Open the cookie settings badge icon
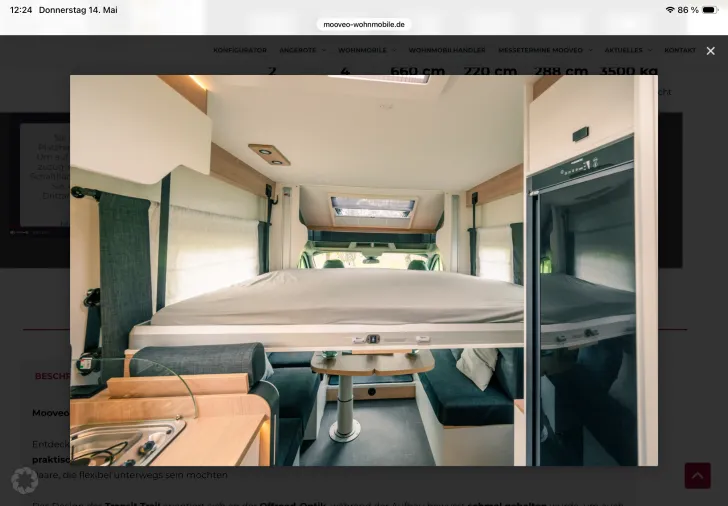 coord(25,480)
